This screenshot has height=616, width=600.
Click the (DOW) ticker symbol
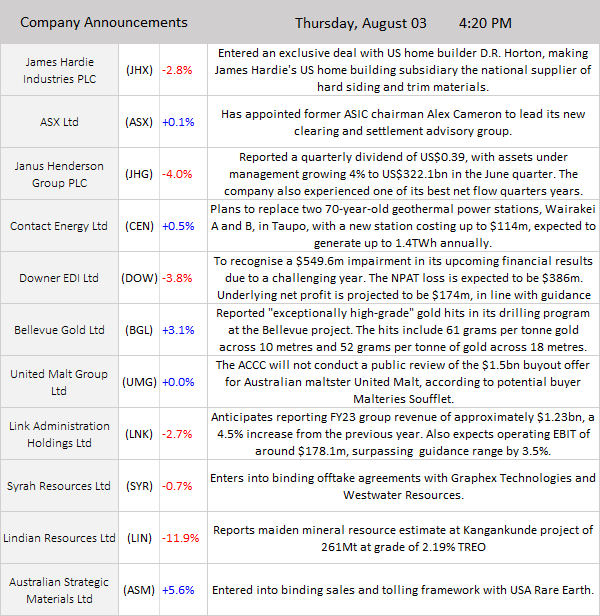[139, 278]
